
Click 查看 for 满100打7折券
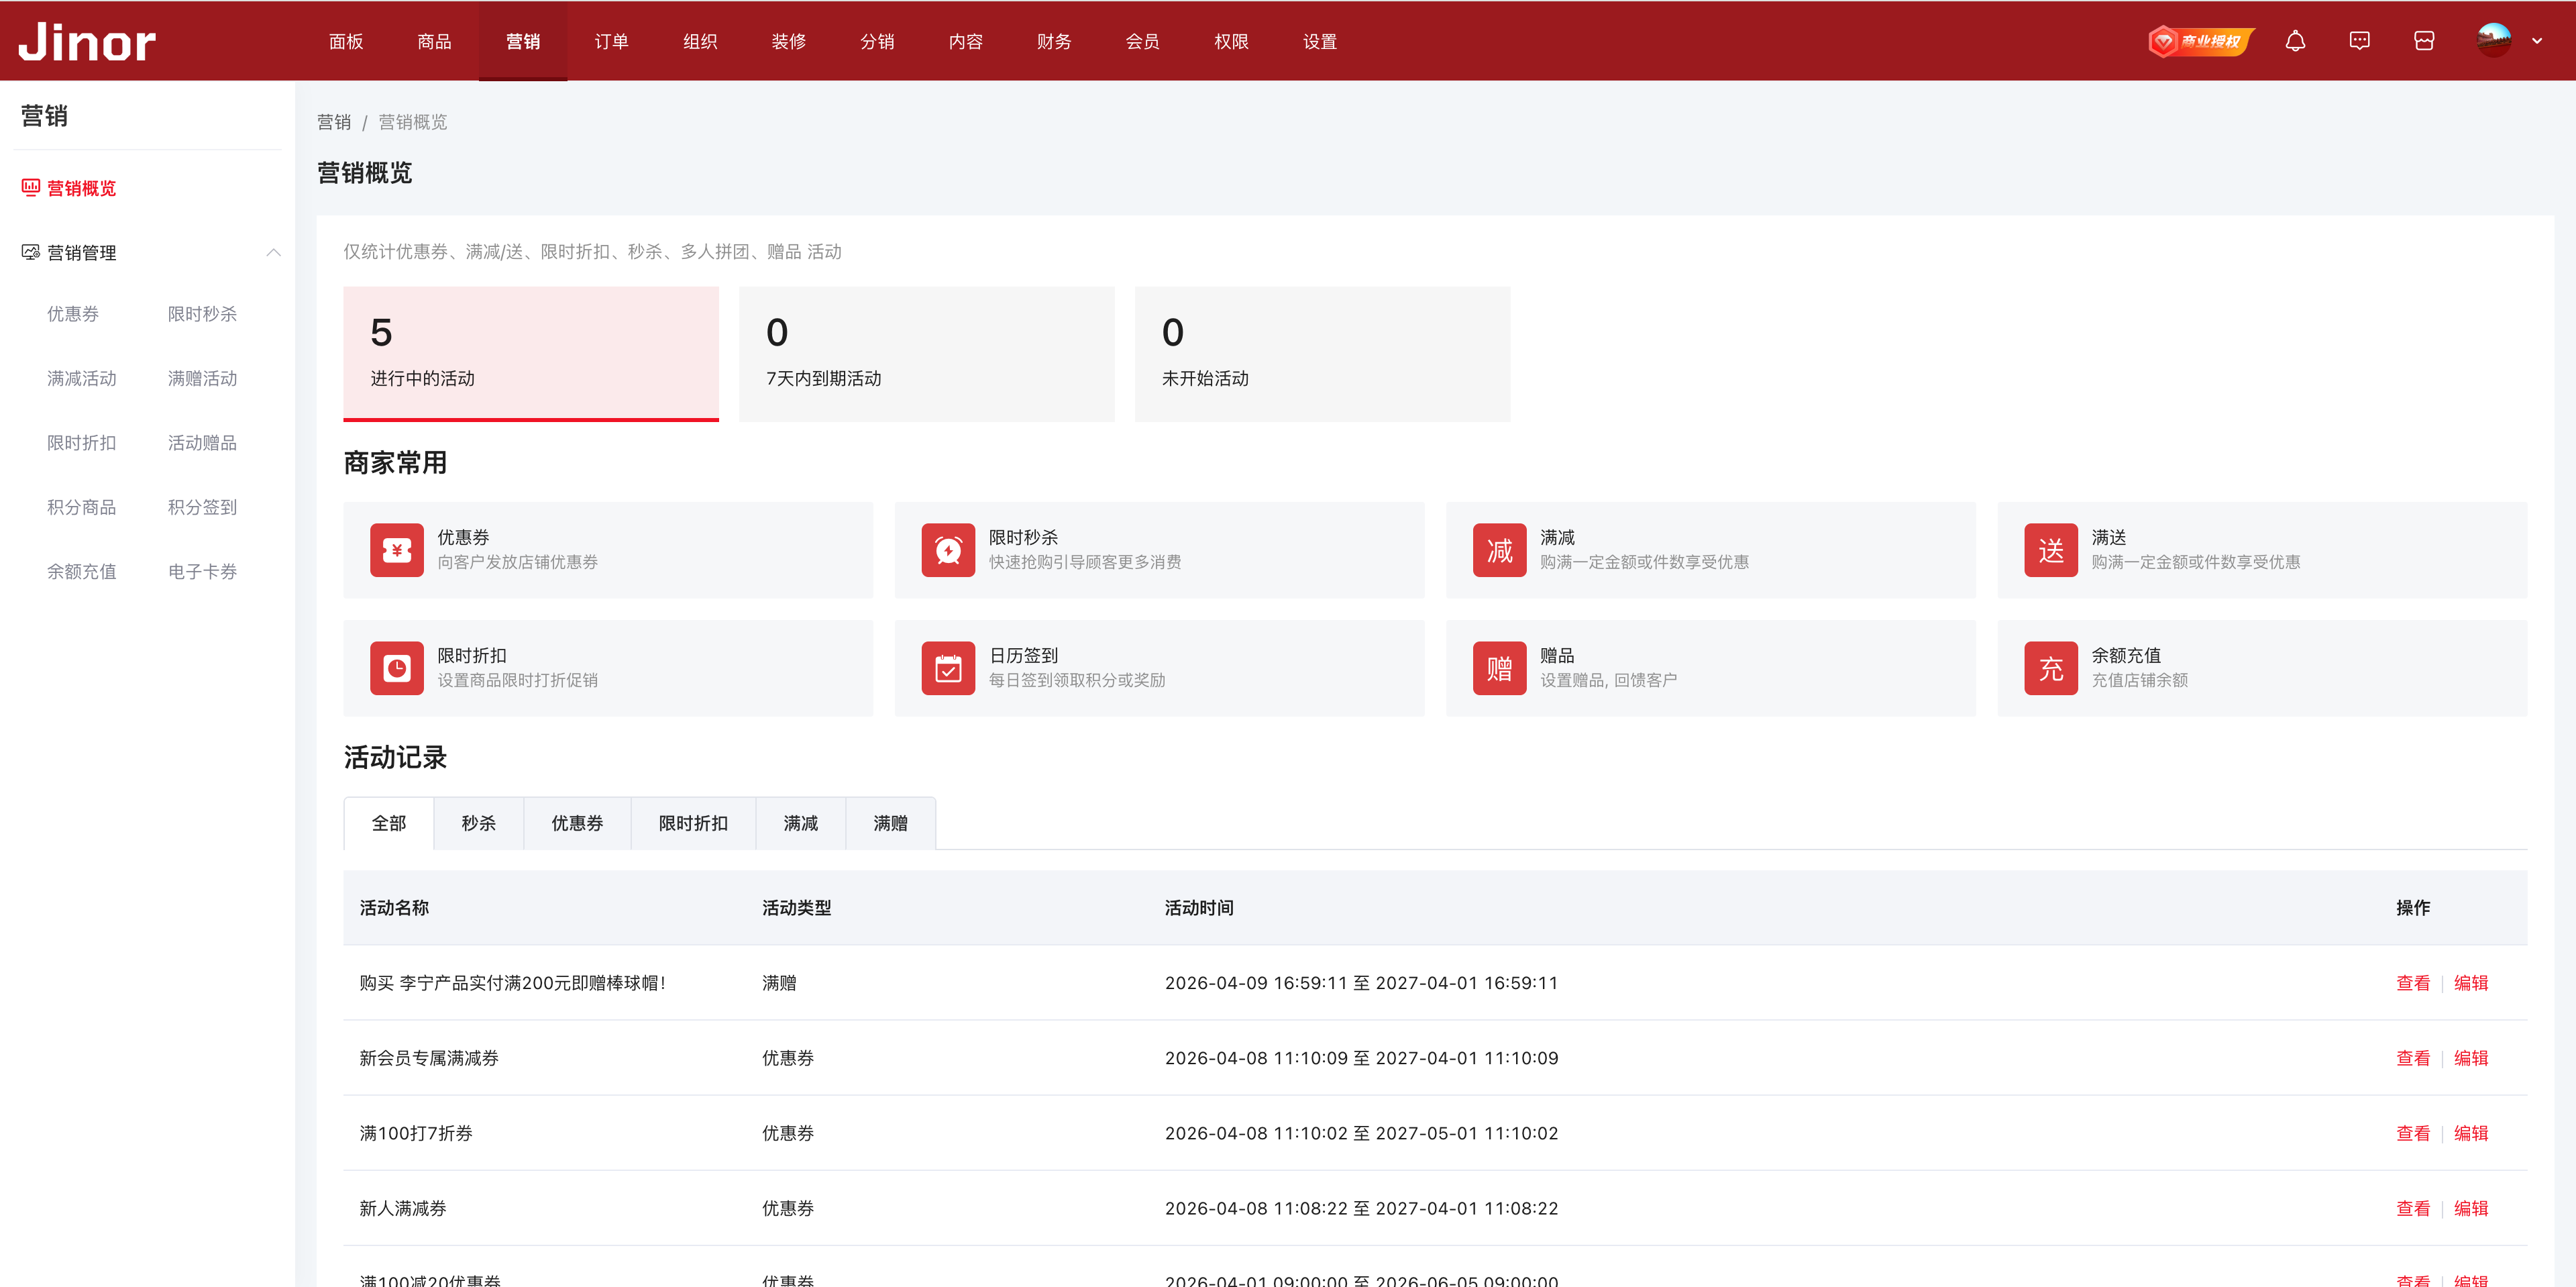pos(2413,1133)
